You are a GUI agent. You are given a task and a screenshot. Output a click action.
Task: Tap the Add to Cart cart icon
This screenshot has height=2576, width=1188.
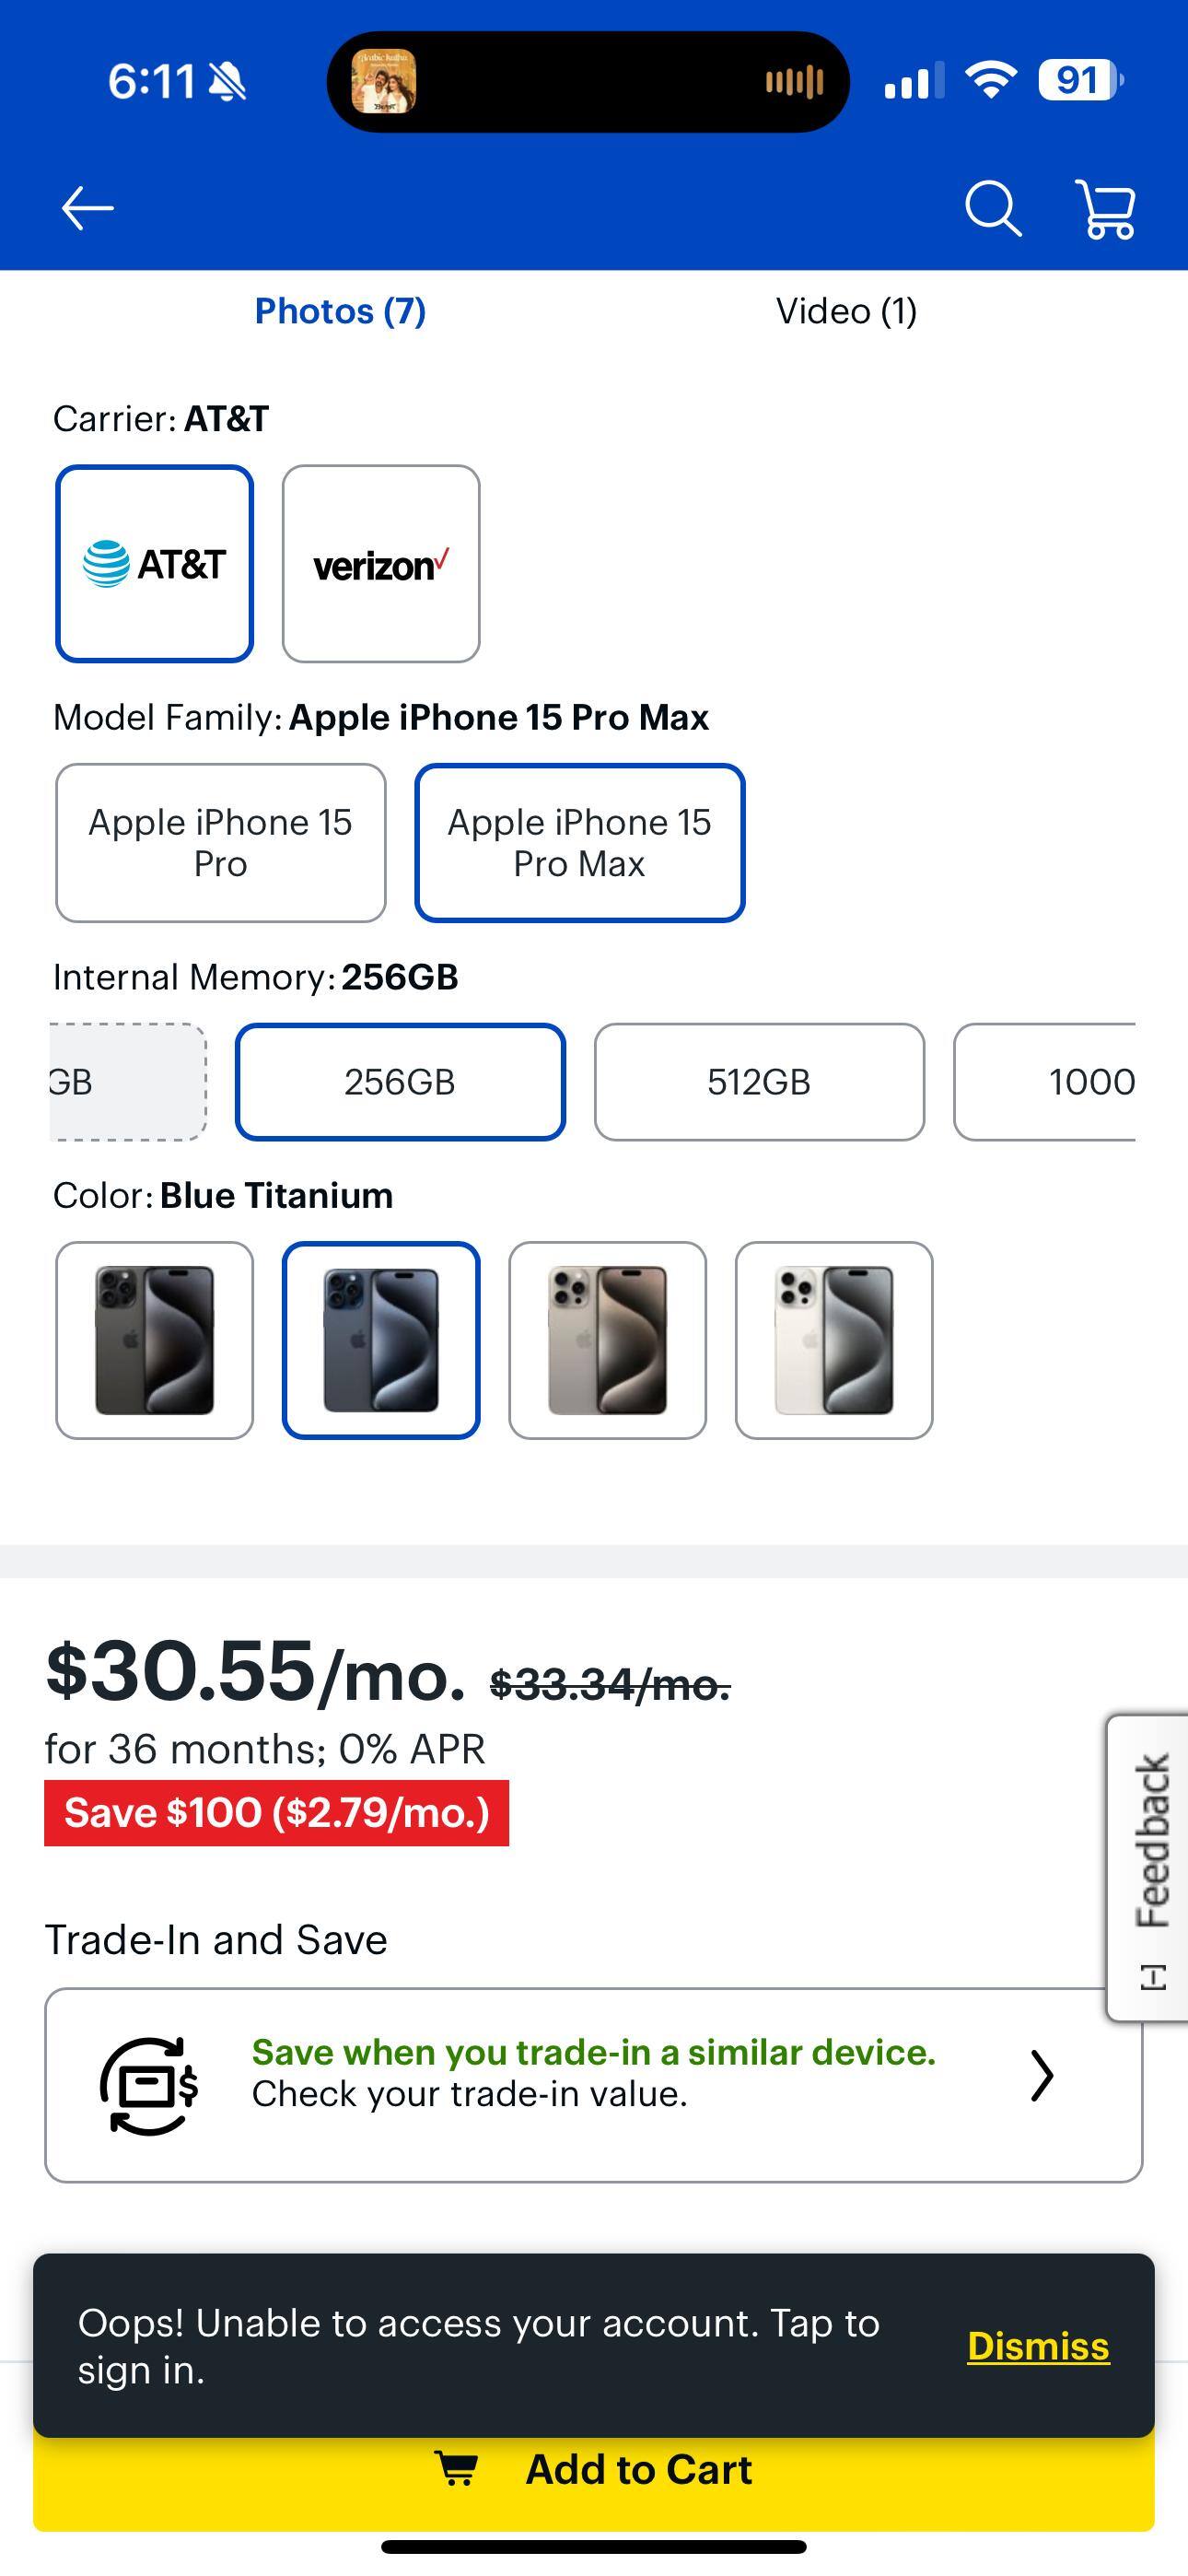pyautogui.click(x=461, y=2469)
